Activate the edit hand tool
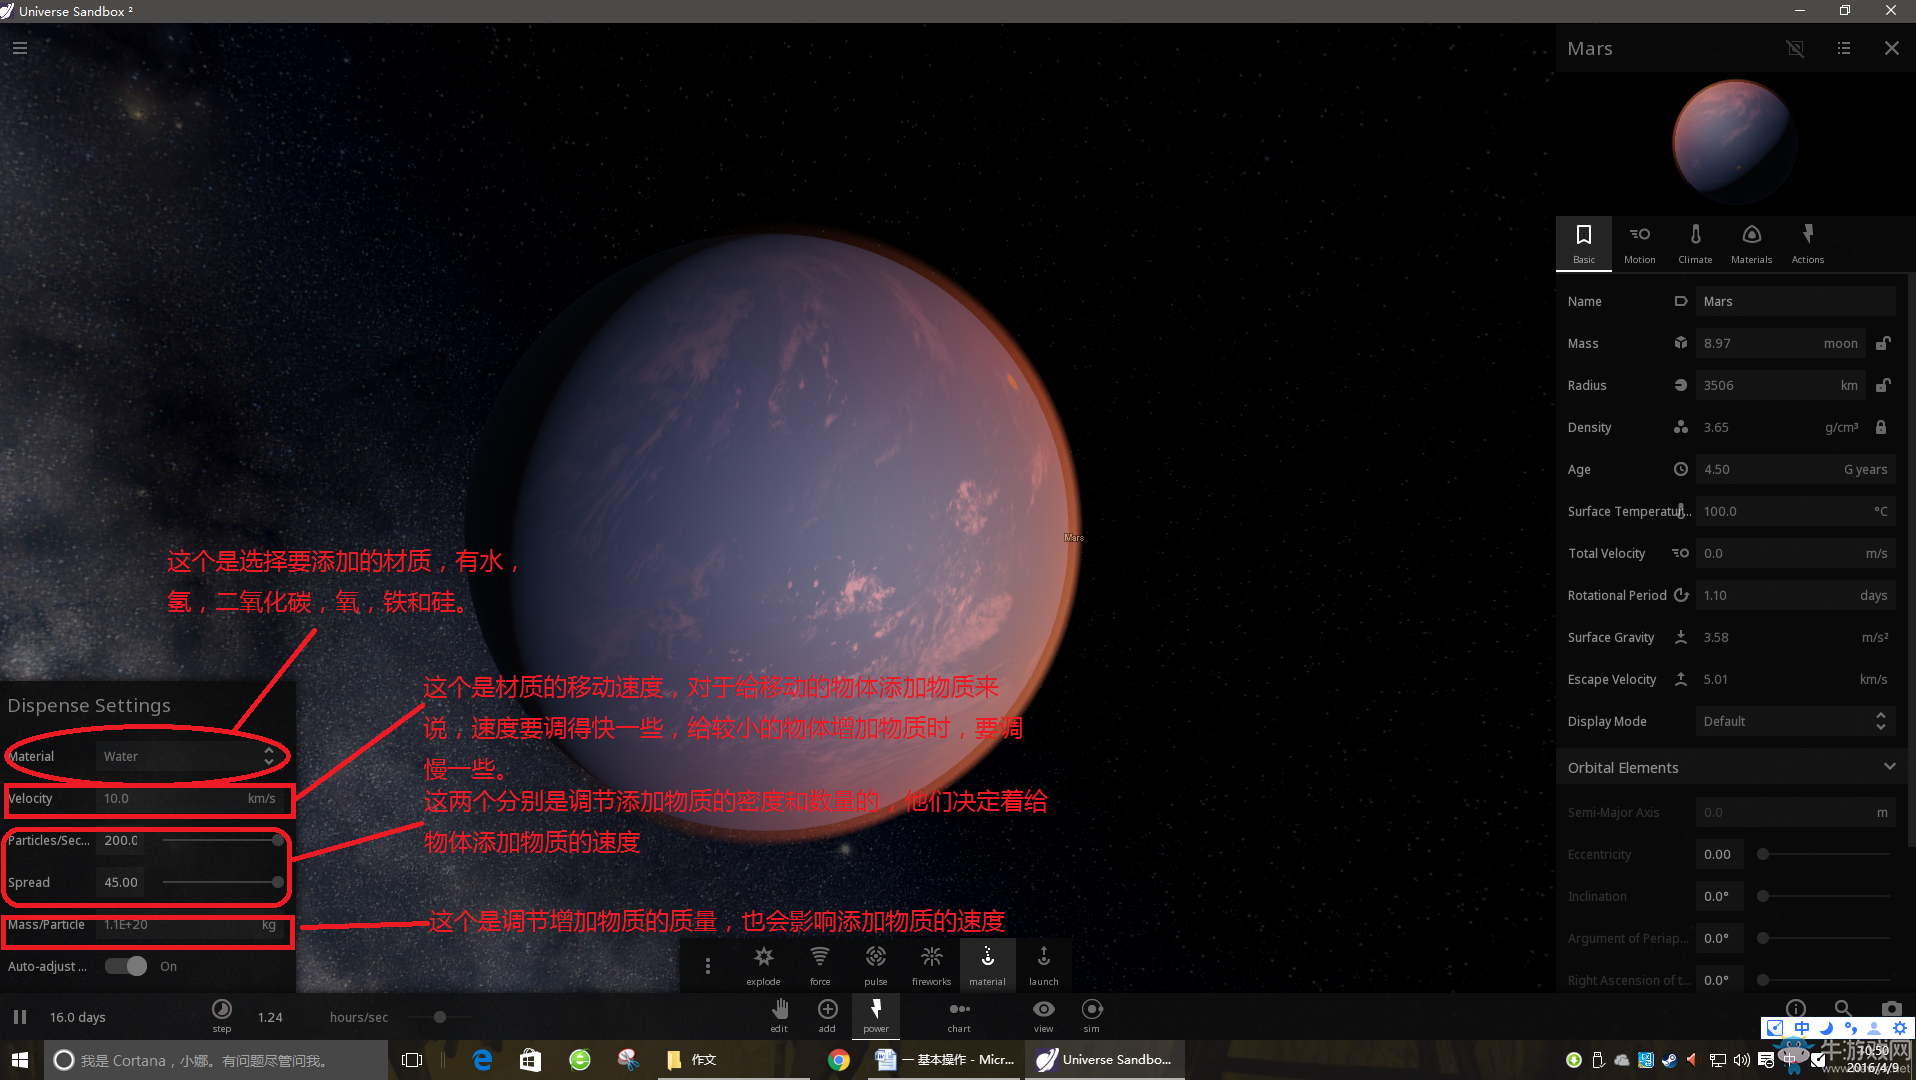Image resolution: width=1916 pixels, height=1080 pixels. point(779,1015)
